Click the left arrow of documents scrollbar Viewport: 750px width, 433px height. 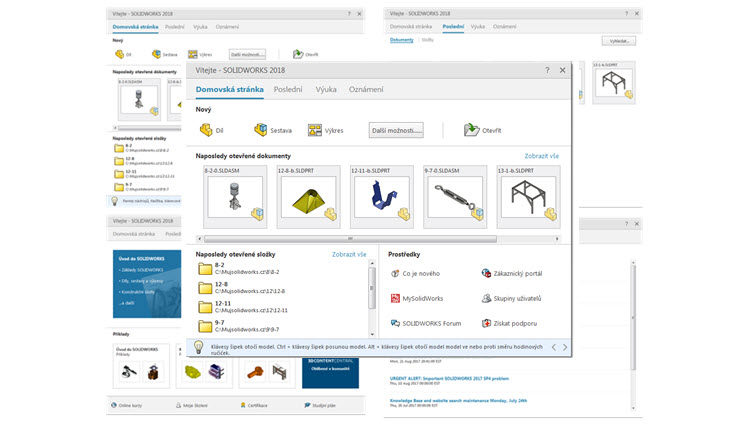199,239
